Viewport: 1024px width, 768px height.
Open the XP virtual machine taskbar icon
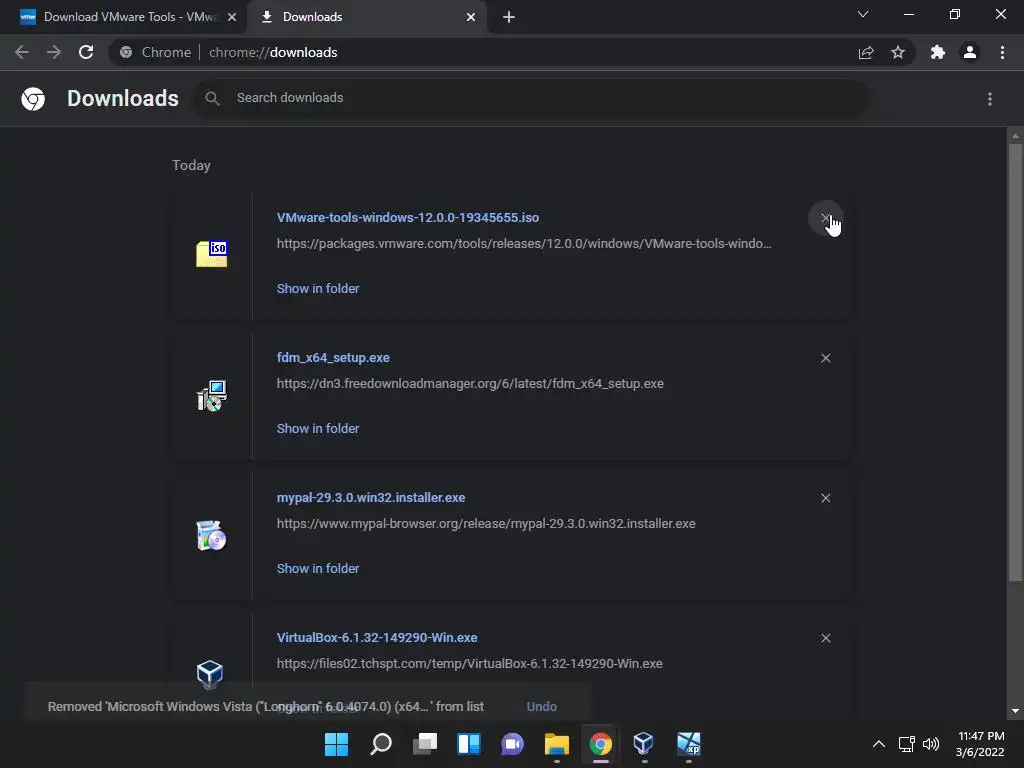point(688,744)
